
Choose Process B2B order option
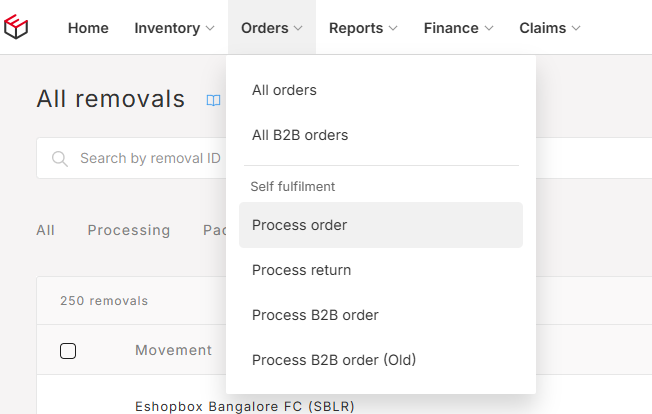pyautogui.click(x=381, y=315)
